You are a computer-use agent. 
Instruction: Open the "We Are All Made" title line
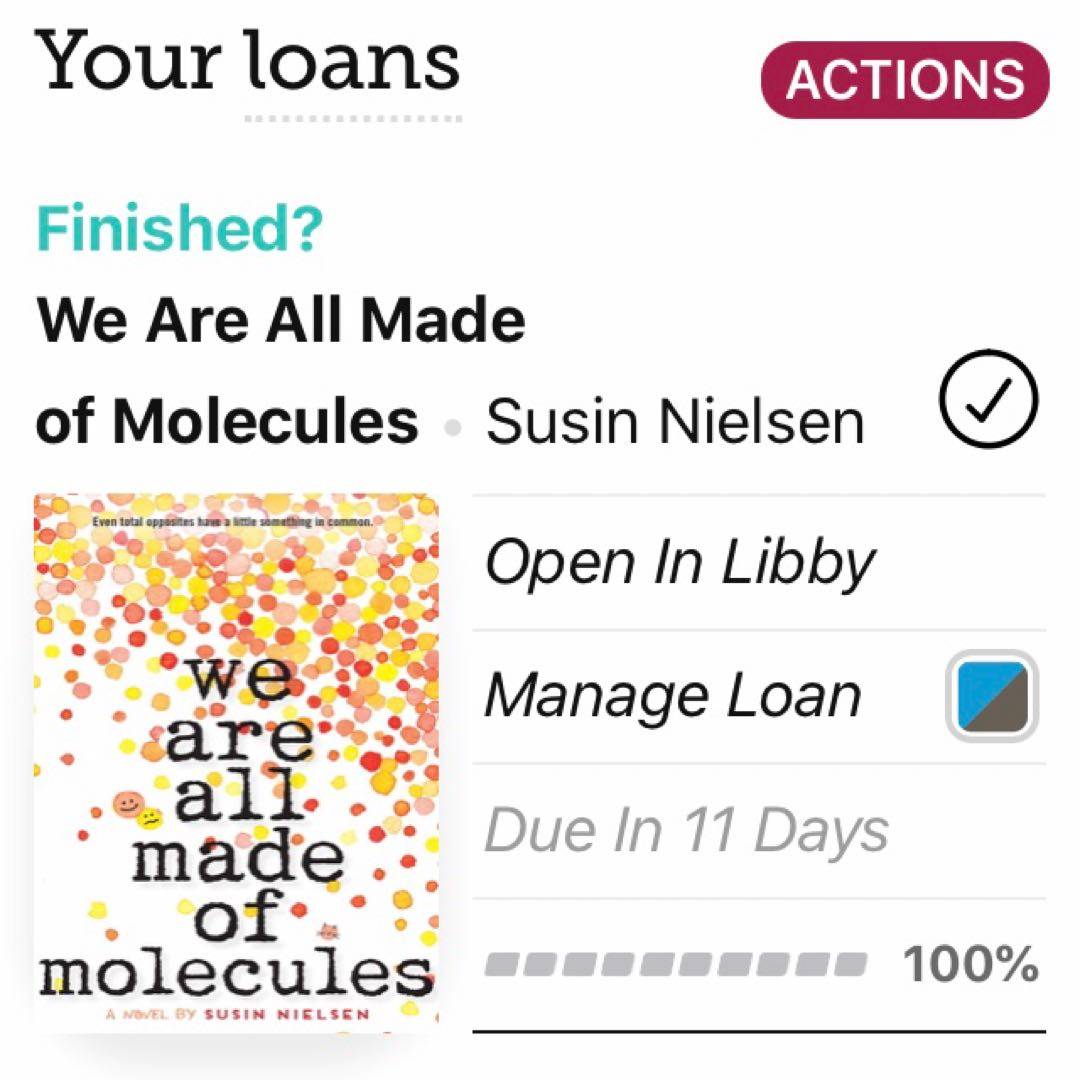281,320
